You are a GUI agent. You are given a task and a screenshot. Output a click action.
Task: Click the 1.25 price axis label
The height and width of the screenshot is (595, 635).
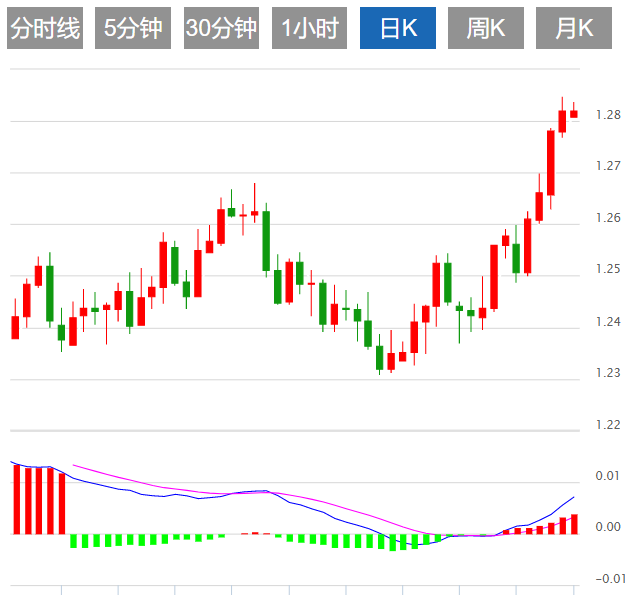[608, 269]
